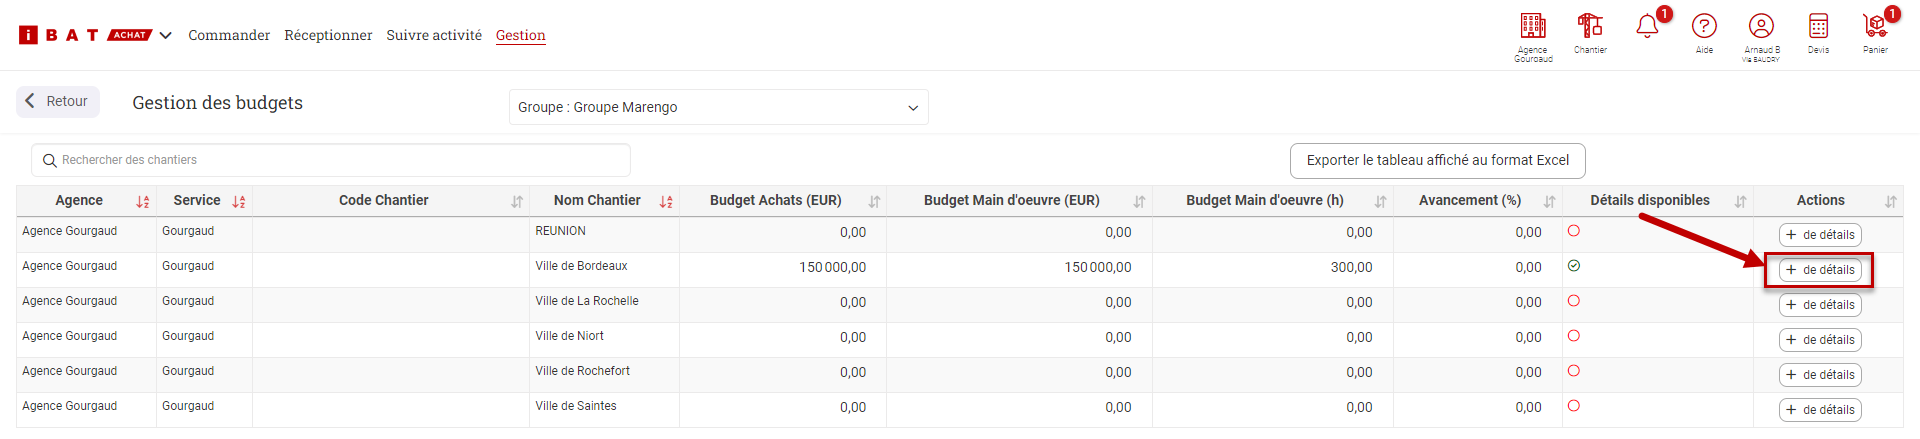This screenshot has height=439, width=1920.
Task: Open the Commander menu
Action: pyautogui.click(x=229, y=35)
